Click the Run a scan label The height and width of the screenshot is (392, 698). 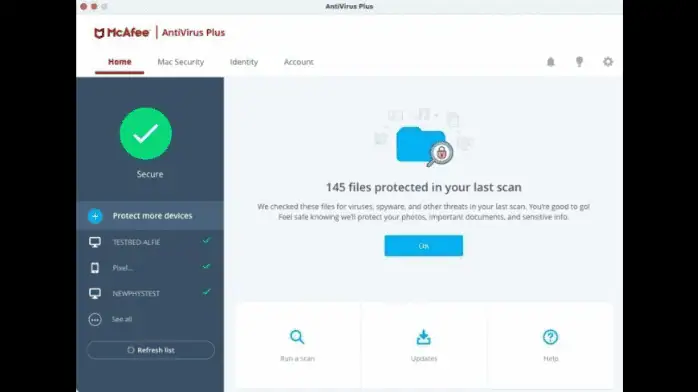pos(297,359)
